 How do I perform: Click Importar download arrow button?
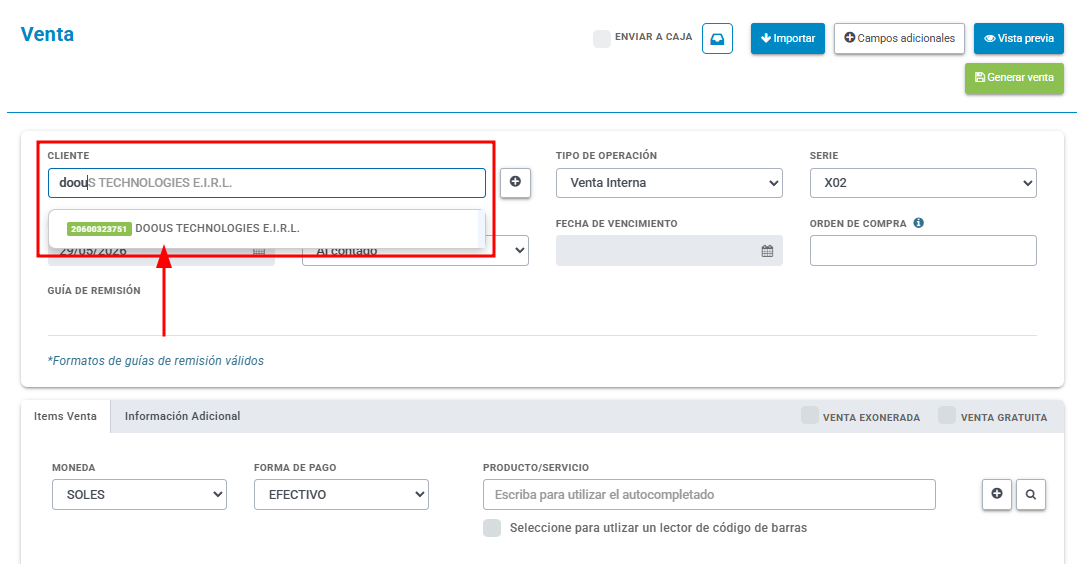[787, 38]
